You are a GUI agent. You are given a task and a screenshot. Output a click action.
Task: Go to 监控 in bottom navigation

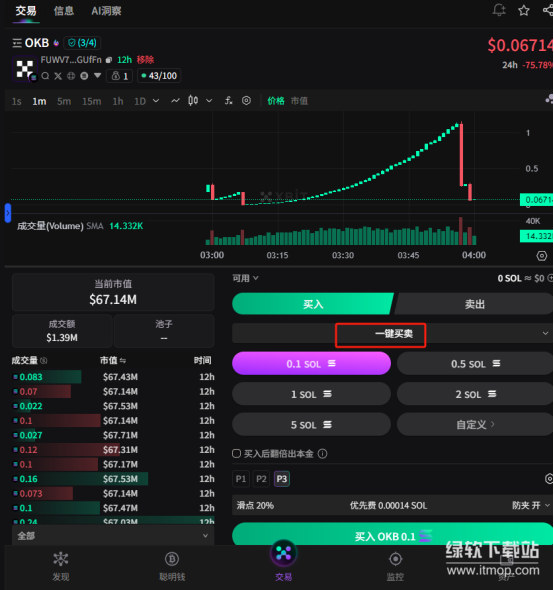[x=395, y=566]
